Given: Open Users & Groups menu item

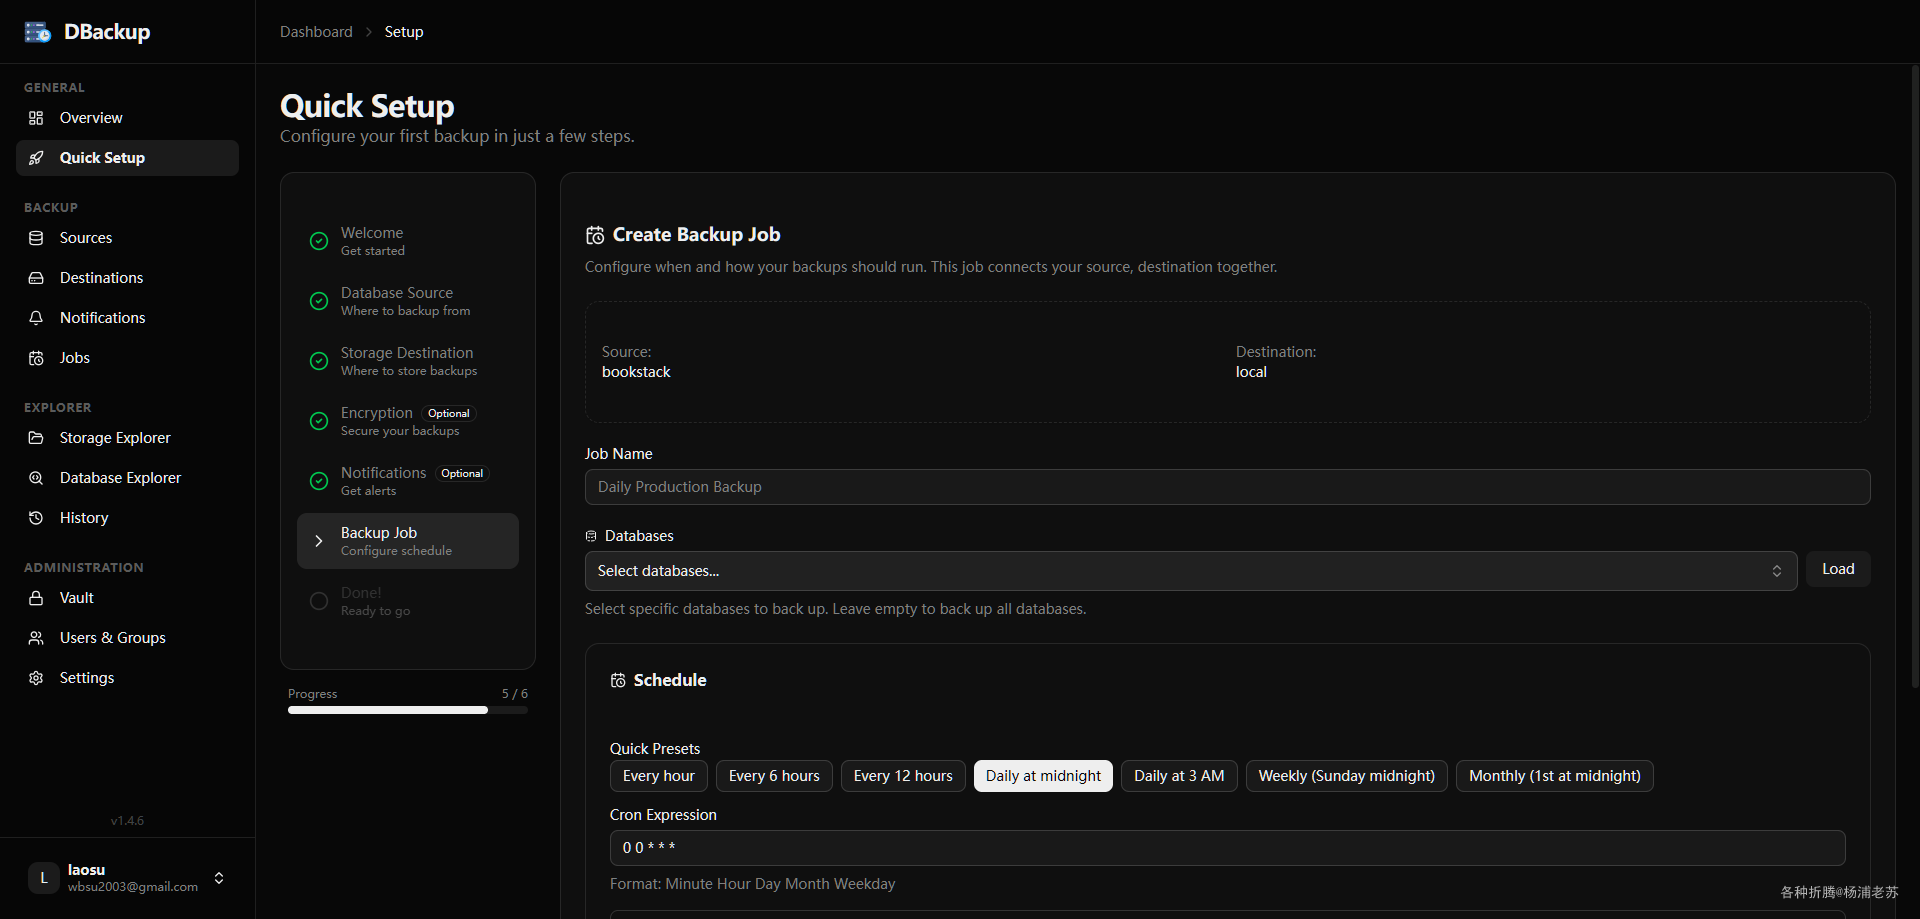Looking at the screenshot, I should pos(113,638).
